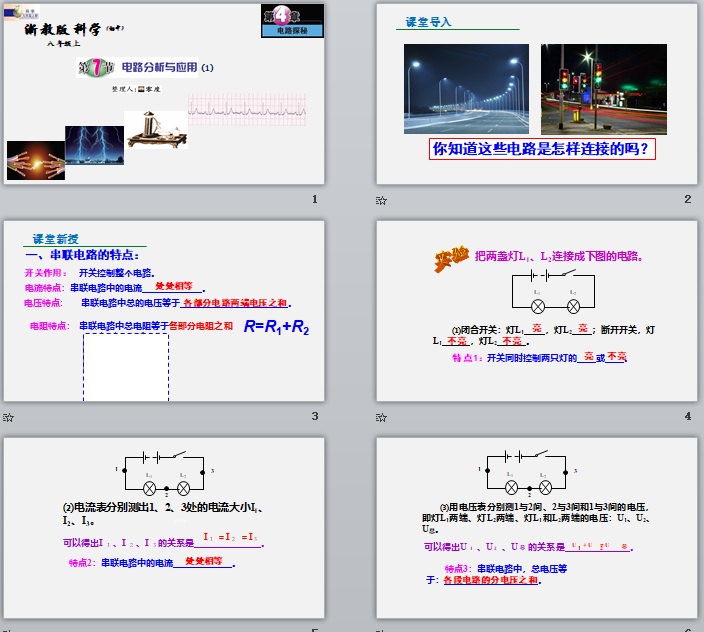Click animation star icon under slide 4

(381, 417)
